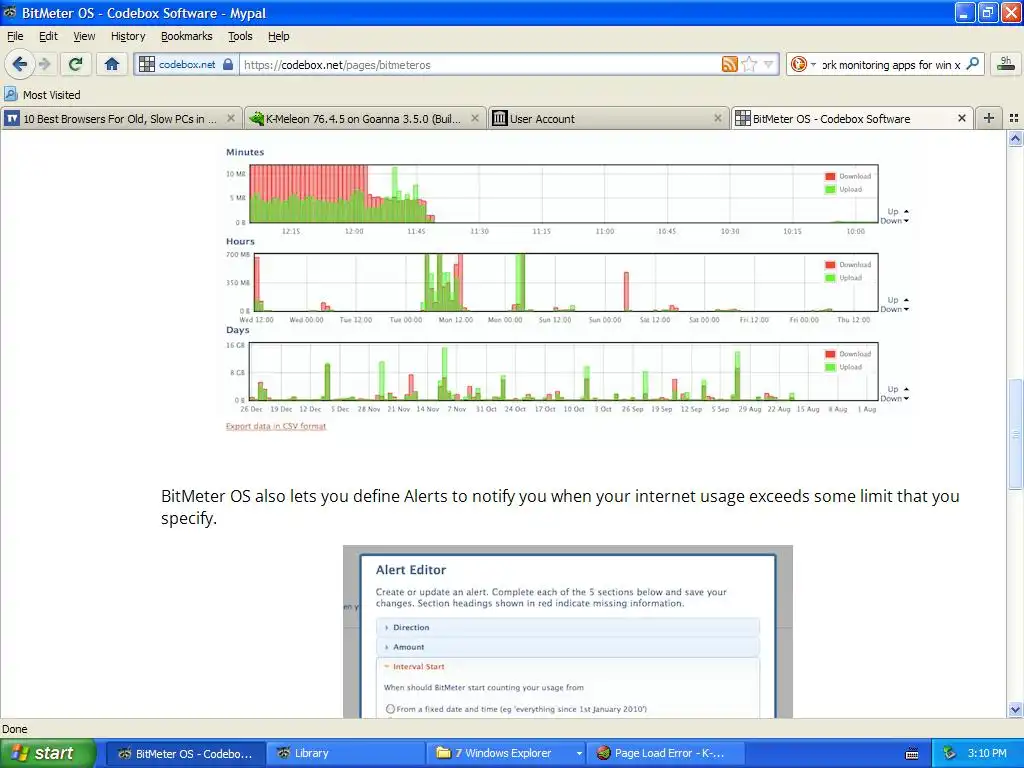Switch to Library taskbar window

[x=345, y=753]
